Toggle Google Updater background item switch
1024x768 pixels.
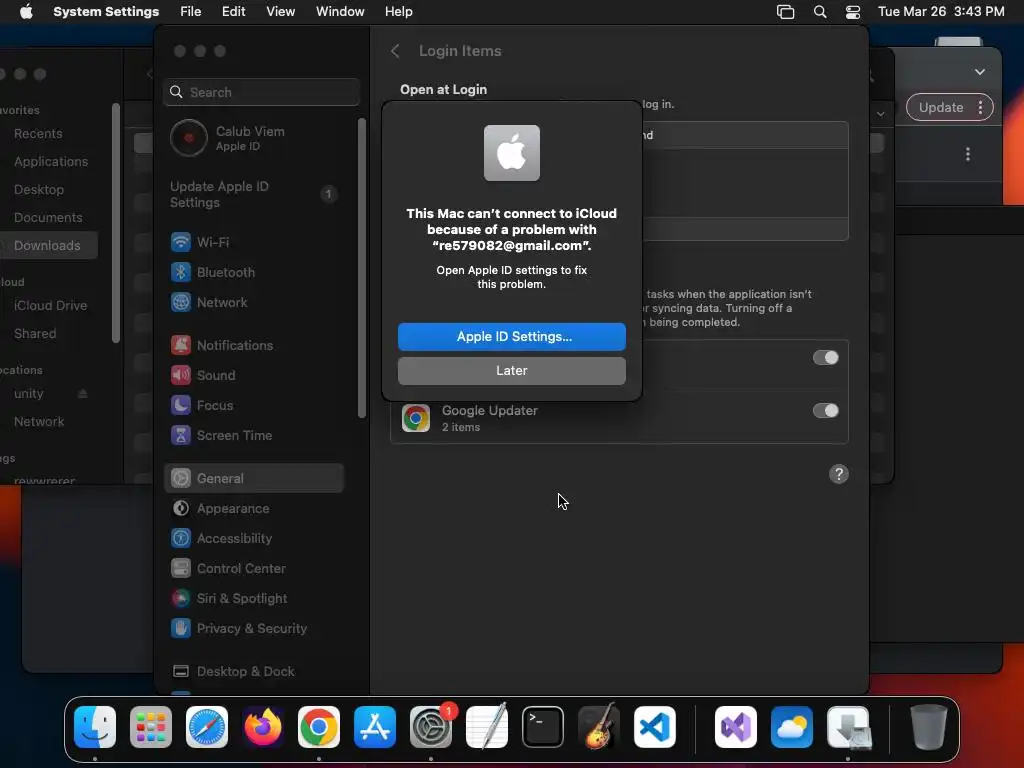(x=825, y=411)
